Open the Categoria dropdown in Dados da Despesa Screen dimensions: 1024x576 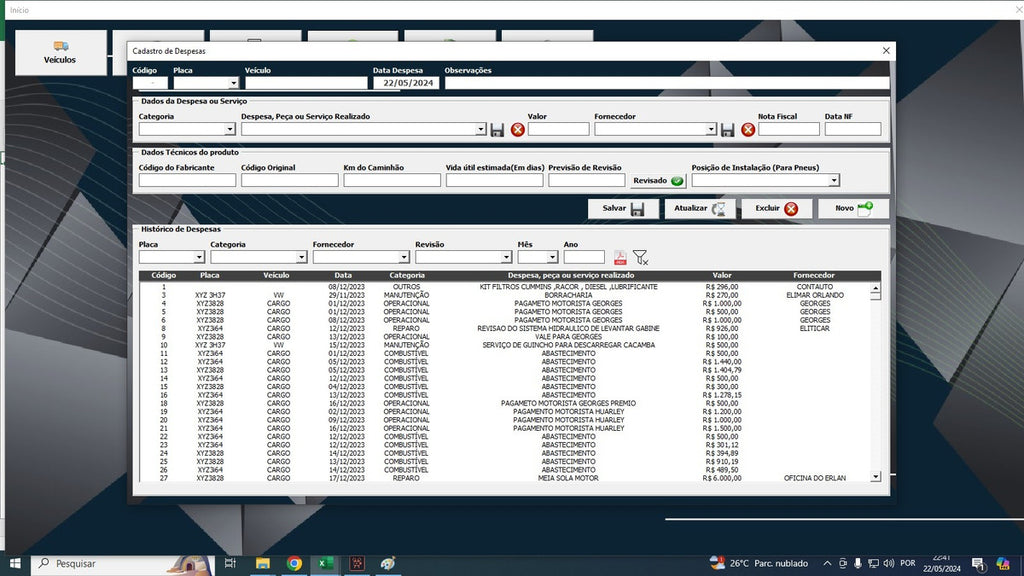point(229,129)
